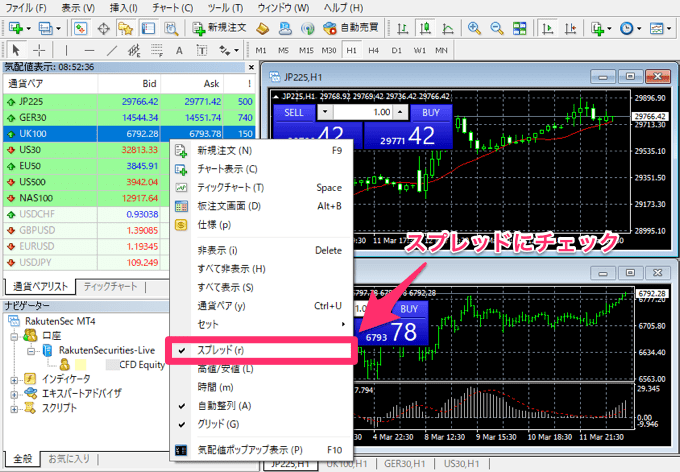This screenshot has width=680, height=472.
Task: Expand the セット submenu arrow
Action: 343,324
